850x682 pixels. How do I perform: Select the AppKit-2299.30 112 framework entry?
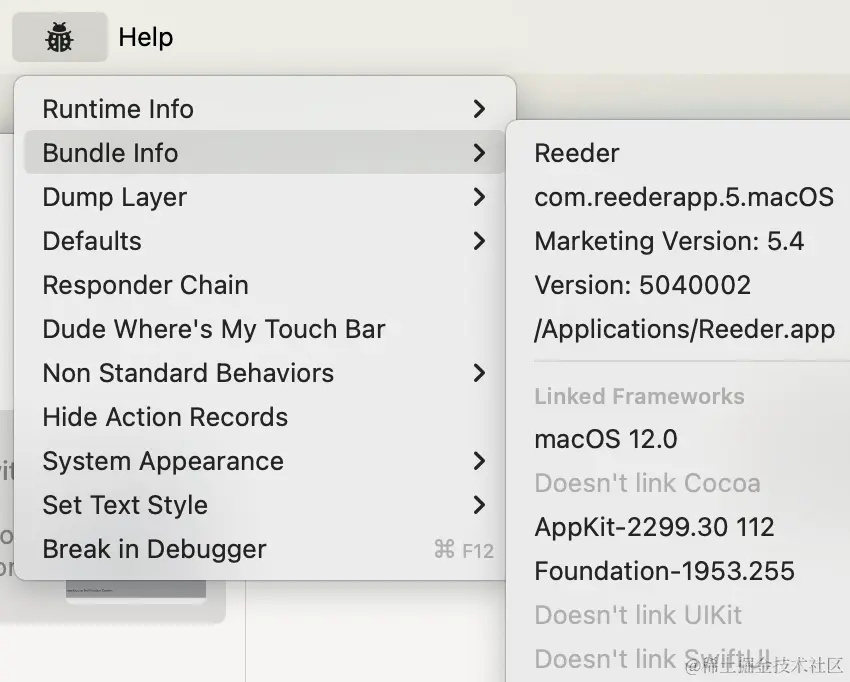point(654,527)
